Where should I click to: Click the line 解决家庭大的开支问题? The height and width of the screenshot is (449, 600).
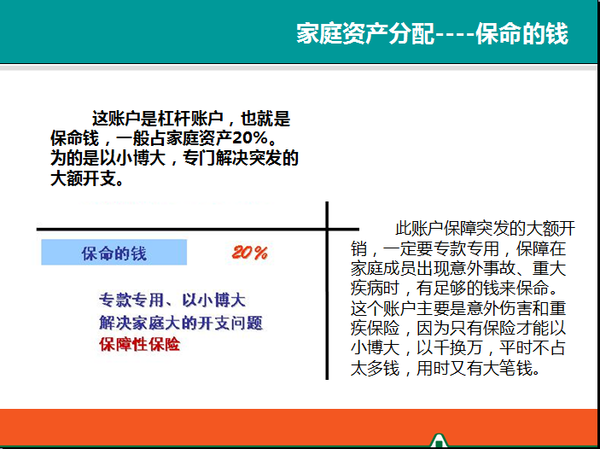tap(181, 323)
